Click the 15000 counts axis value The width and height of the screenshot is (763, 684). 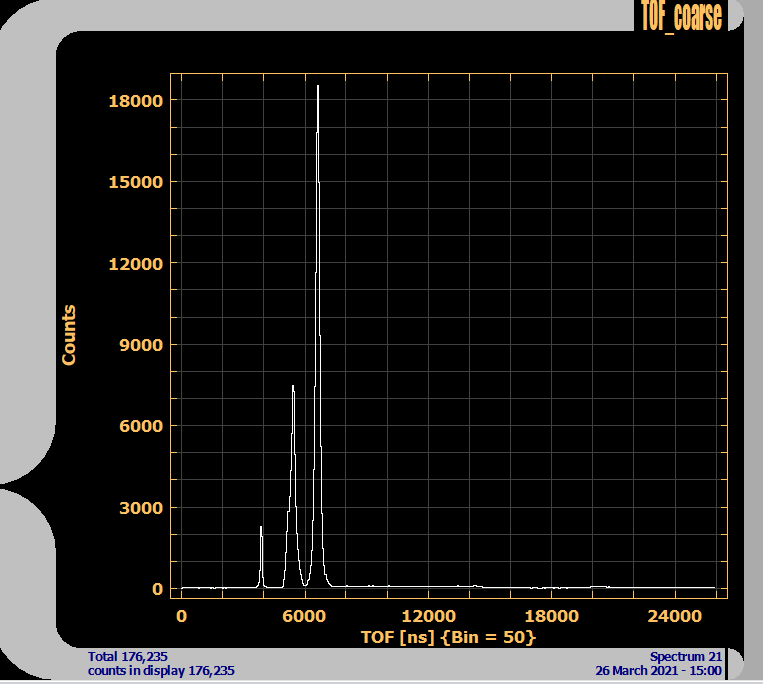(135, 182)
